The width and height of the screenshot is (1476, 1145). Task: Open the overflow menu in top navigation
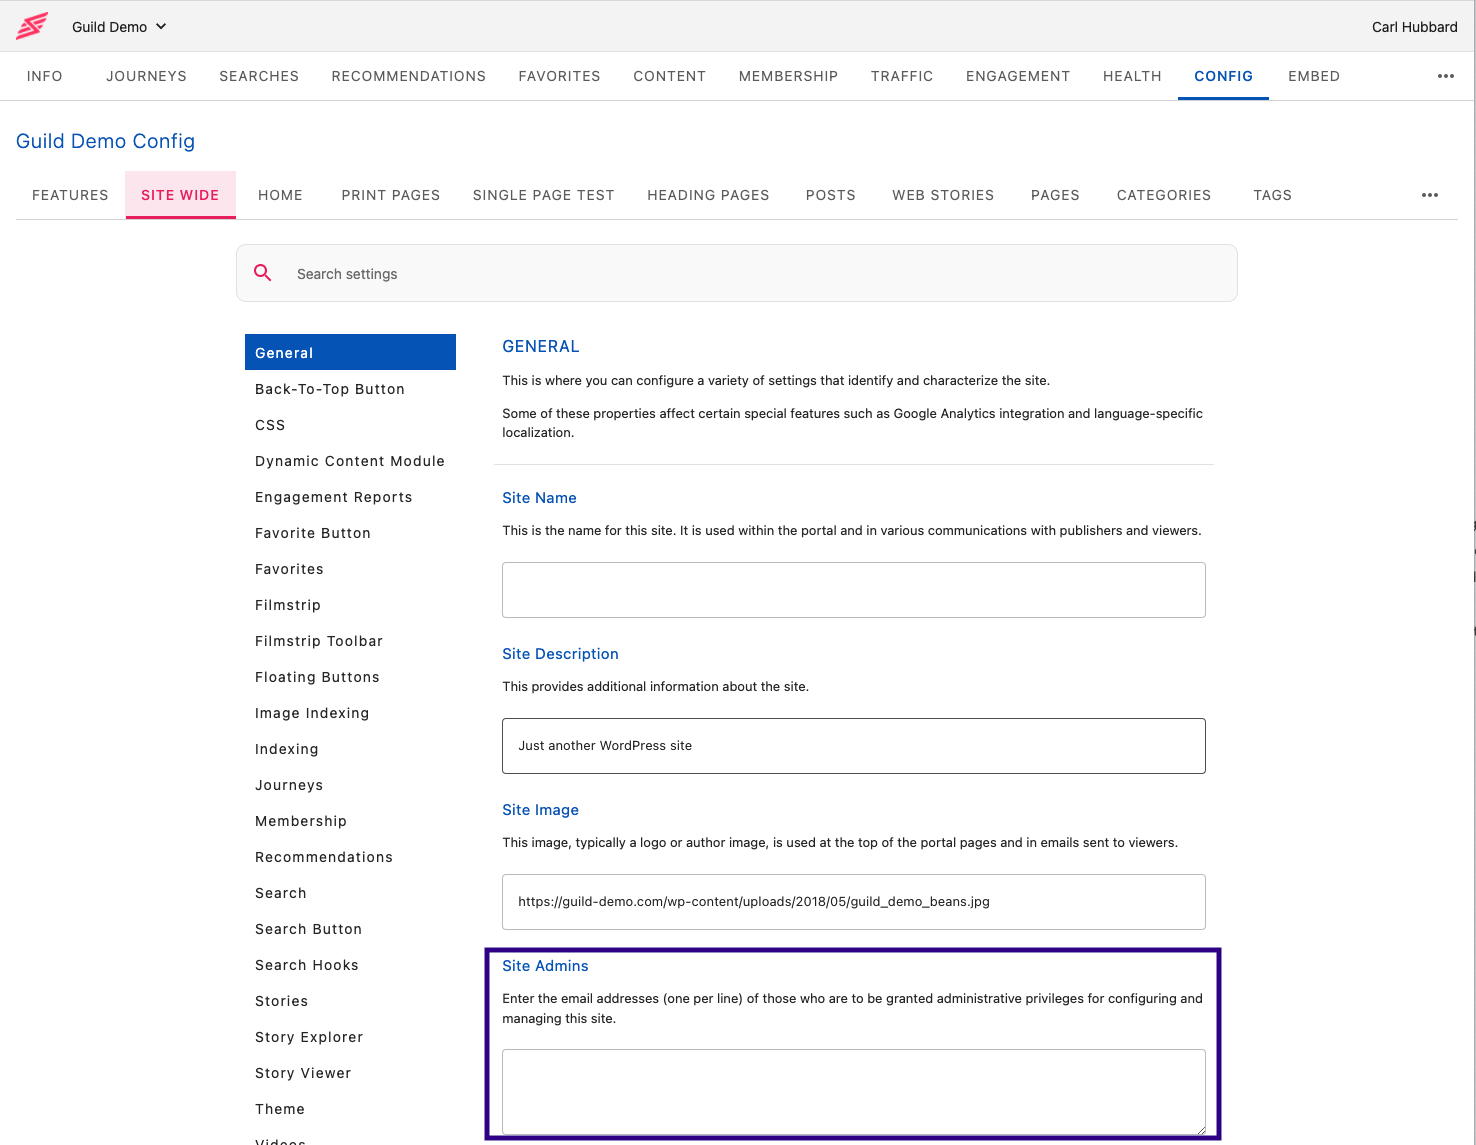coord(1445,76)
